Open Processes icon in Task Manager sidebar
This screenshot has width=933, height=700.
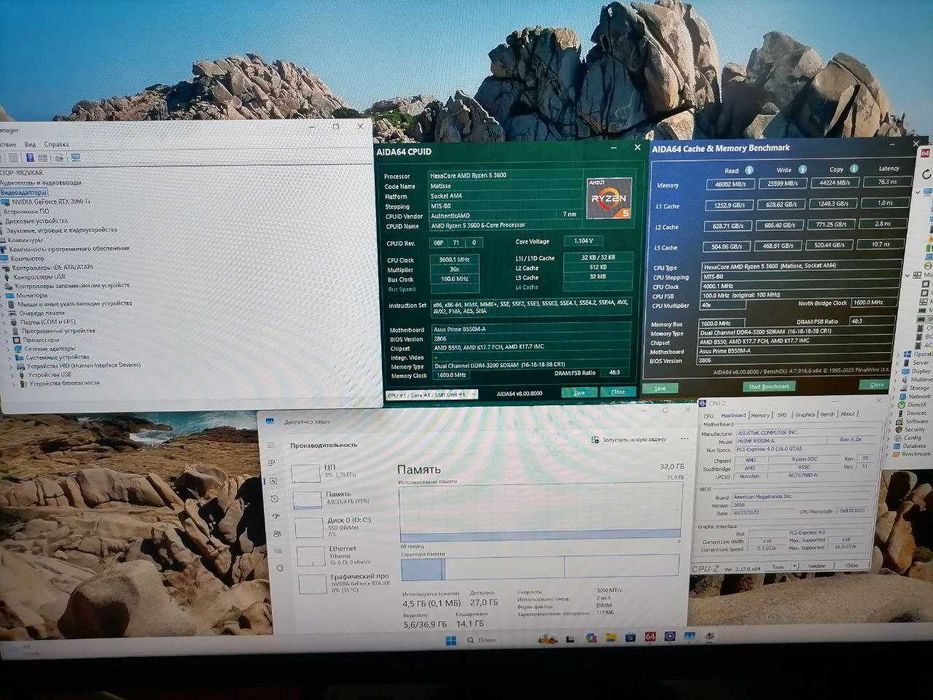pyautogui.click(x=271, y=463)
